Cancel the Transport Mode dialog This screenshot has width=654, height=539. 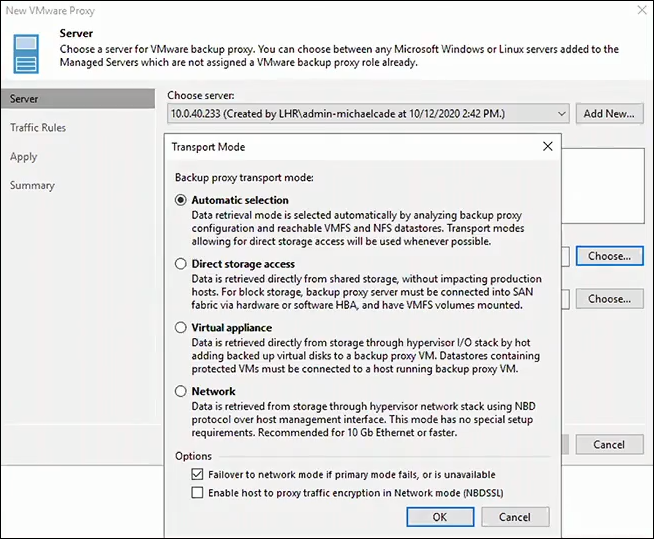[x=515, y=517]
